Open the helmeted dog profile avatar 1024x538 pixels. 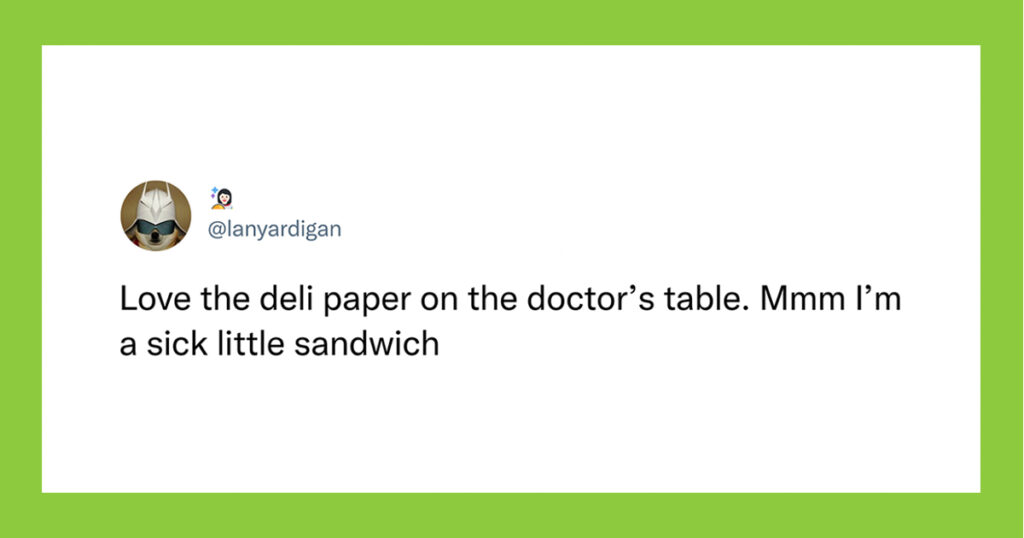point(155,215)
